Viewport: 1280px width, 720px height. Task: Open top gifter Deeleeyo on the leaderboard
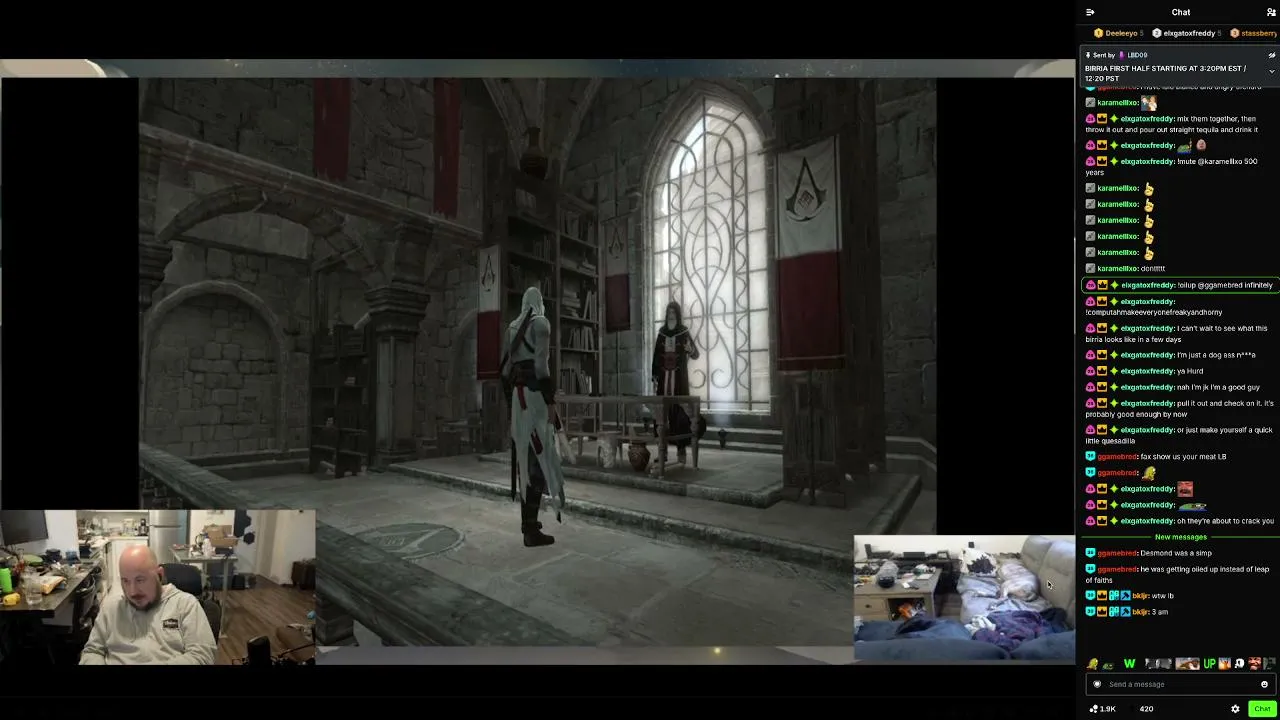coord(1118,33)
